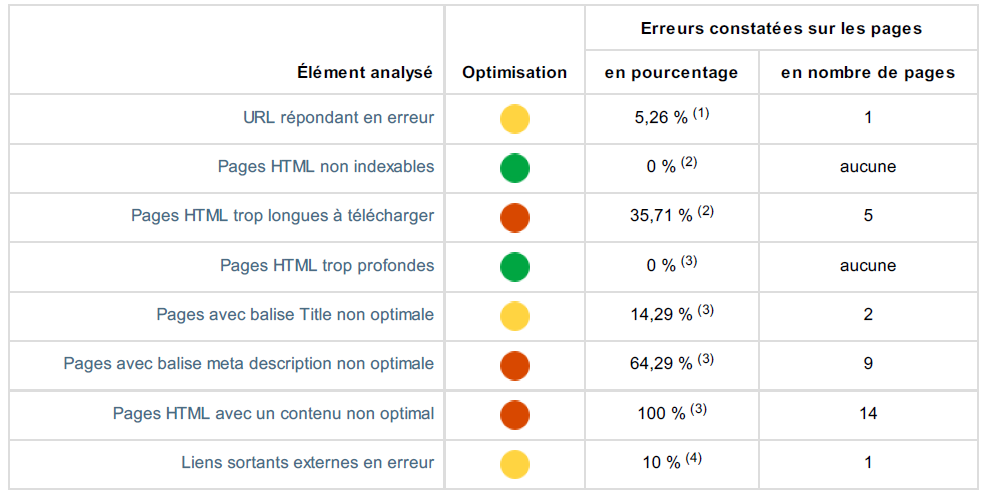Image resolution: width=988 pixels, height=494 pixels.
Task: Click red indicator for contenu non optimal
Action: [515, 414]
